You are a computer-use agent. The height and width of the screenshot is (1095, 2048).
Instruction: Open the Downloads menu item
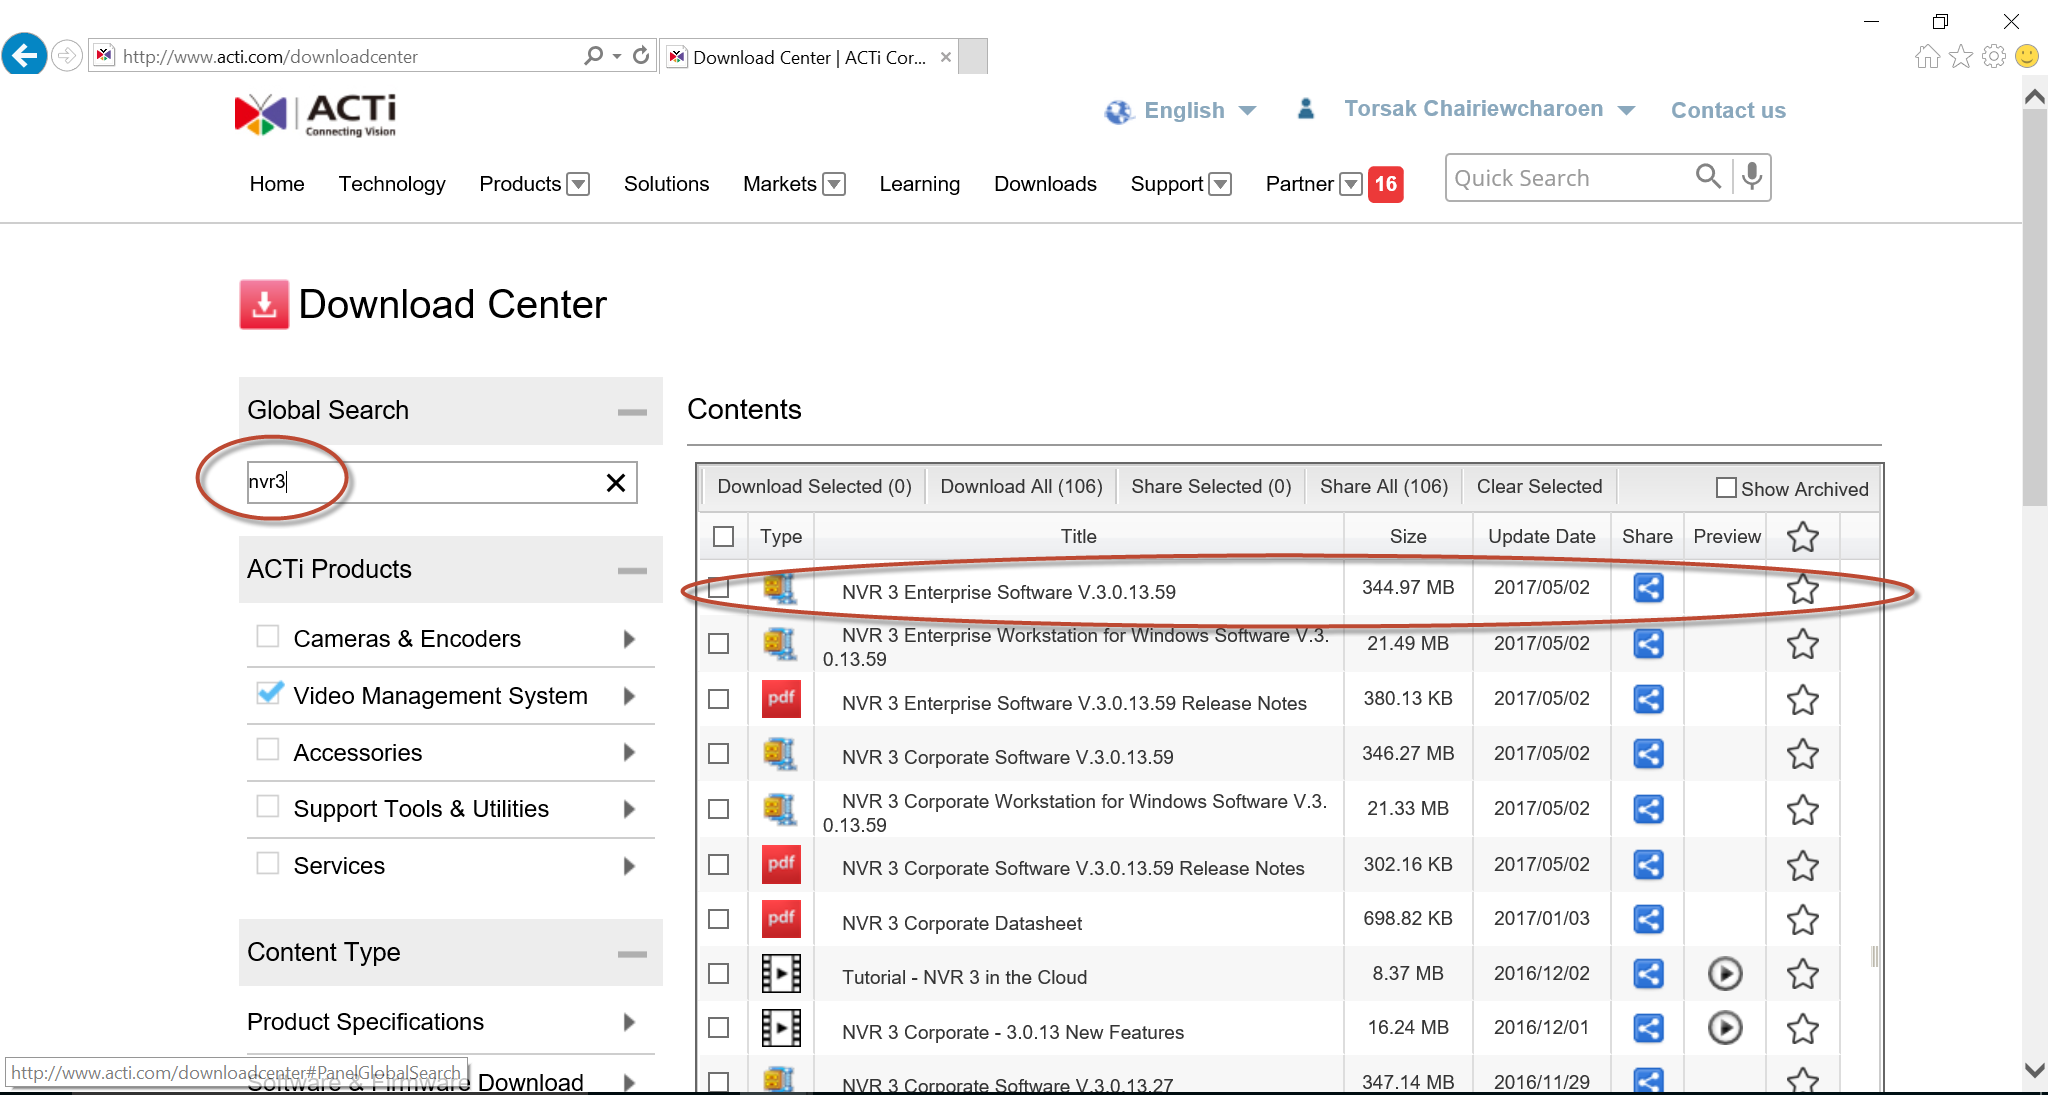pyautogui.click(x=1045, y=184)
